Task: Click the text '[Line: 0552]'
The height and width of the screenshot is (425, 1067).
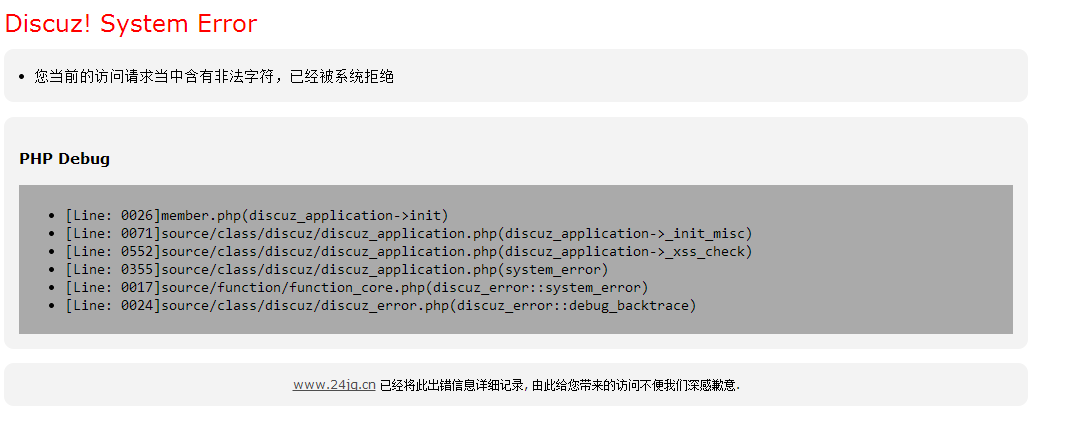Action: pyautogui.click(x=113, y=252)
